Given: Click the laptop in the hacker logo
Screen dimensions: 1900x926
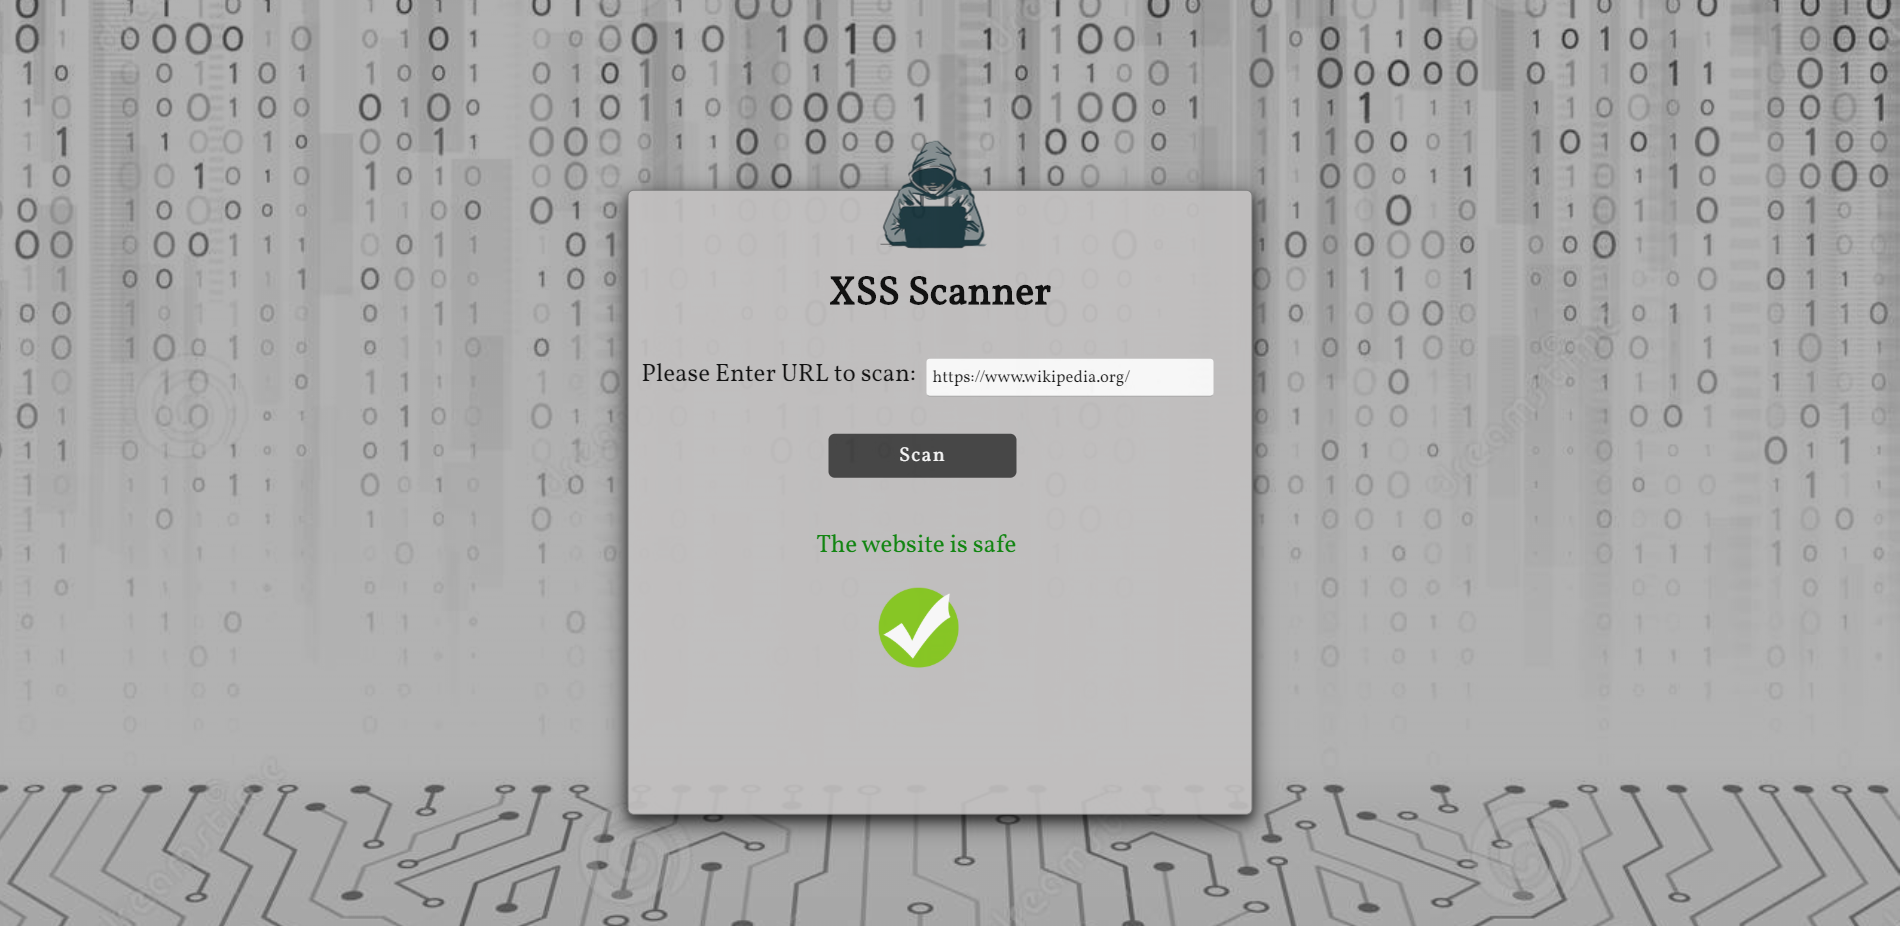Looking at the screenshot, I should click(x=932, y=225).
